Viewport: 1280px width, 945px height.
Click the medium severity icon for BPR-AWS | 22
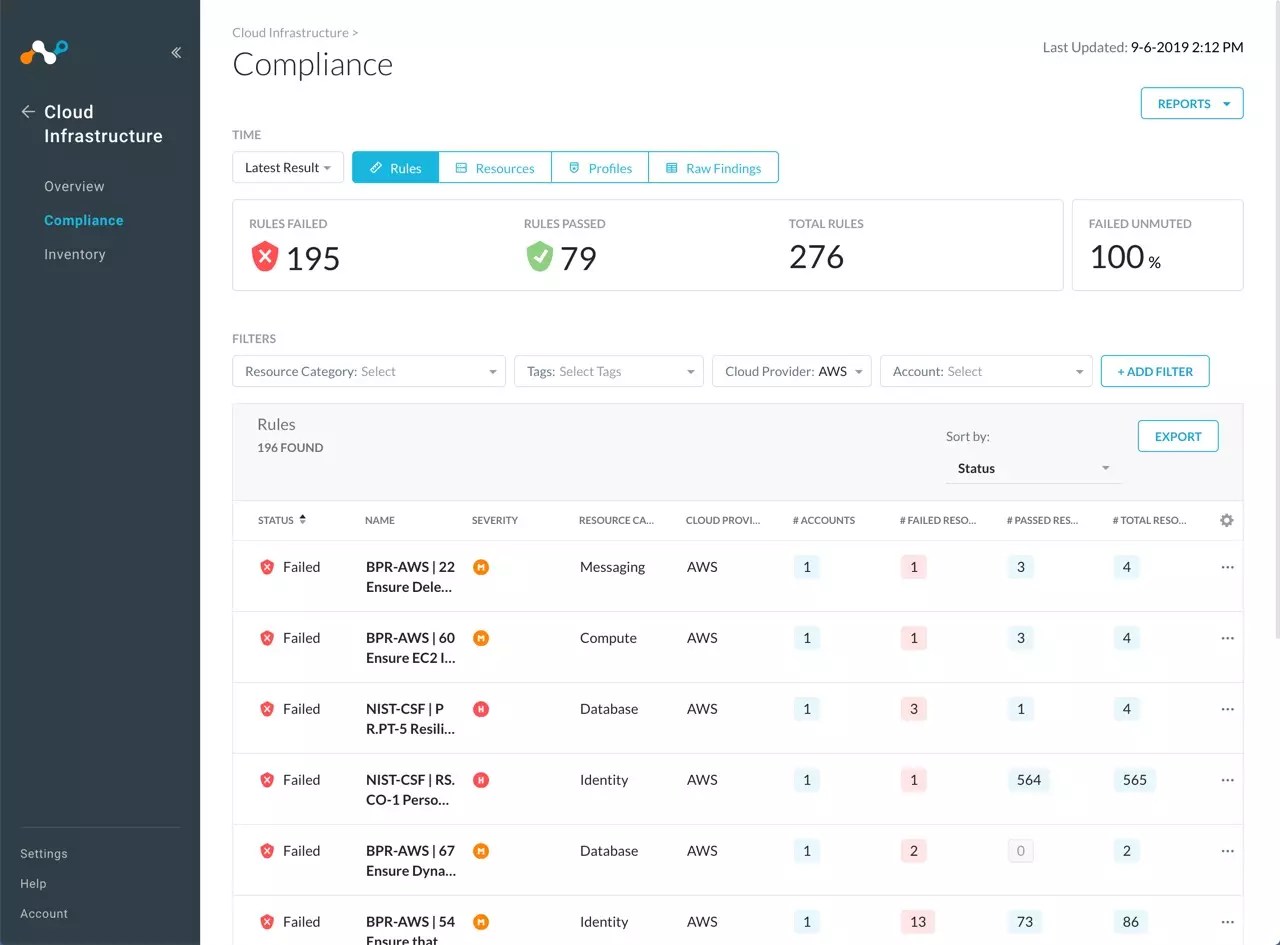click(481, 567)
